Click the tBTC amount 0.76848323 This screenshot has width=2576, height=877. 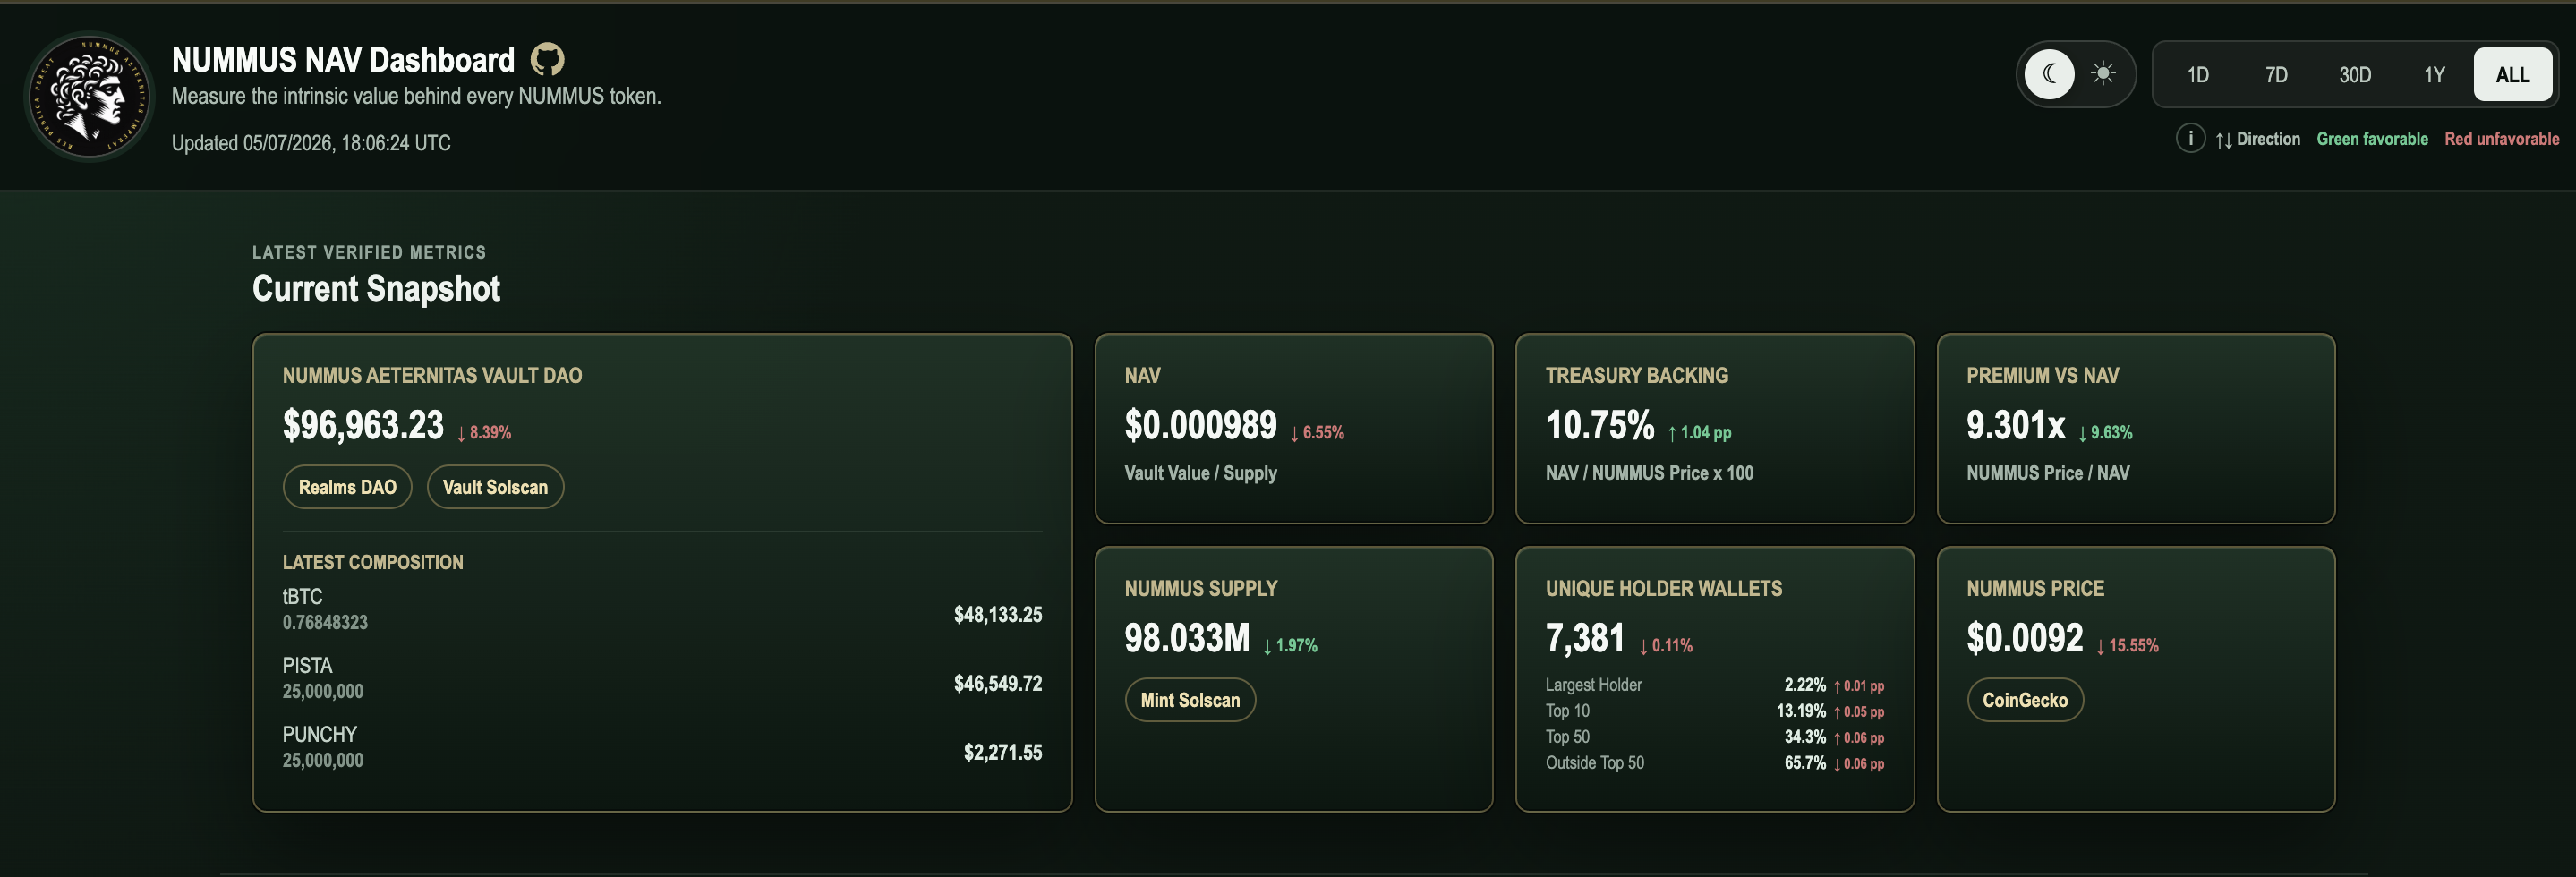(325, 622)
